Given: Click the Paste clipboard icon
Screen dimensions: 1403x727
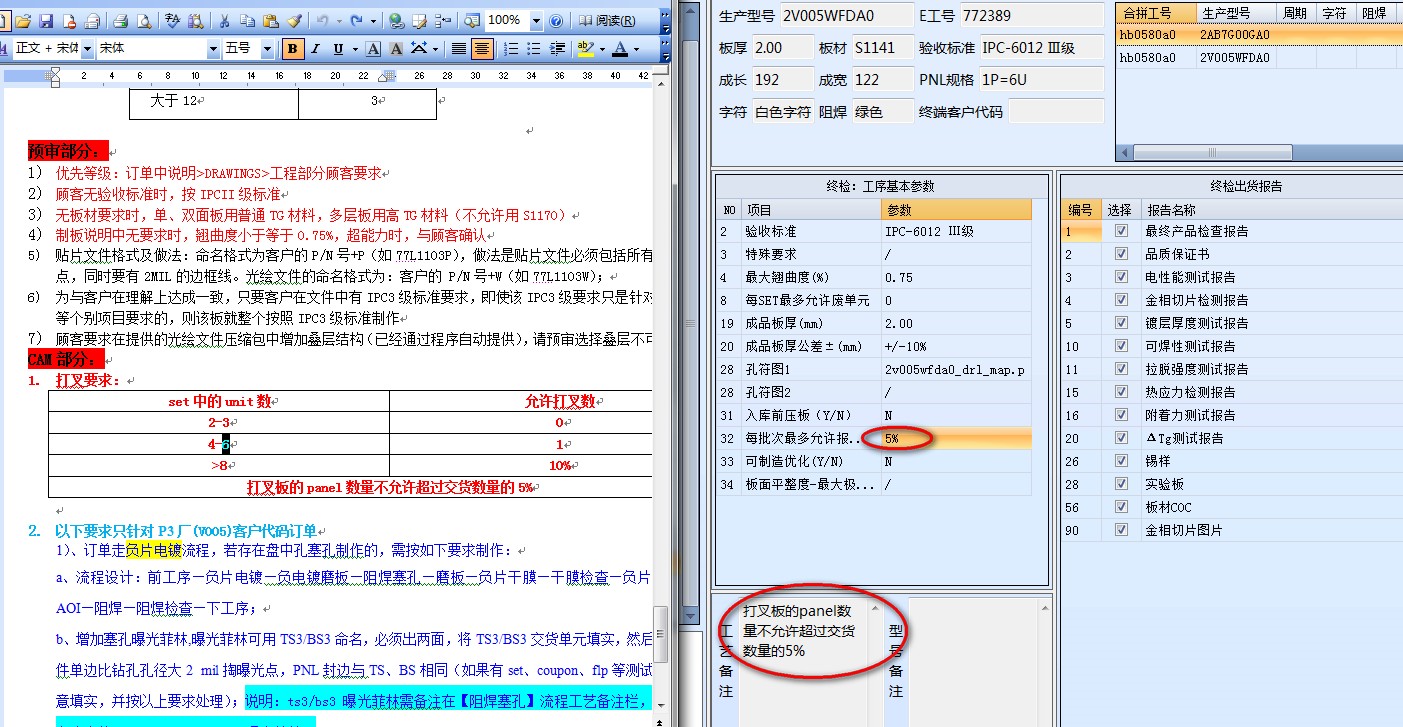Looking at the screenshot, I should [271, 20].
